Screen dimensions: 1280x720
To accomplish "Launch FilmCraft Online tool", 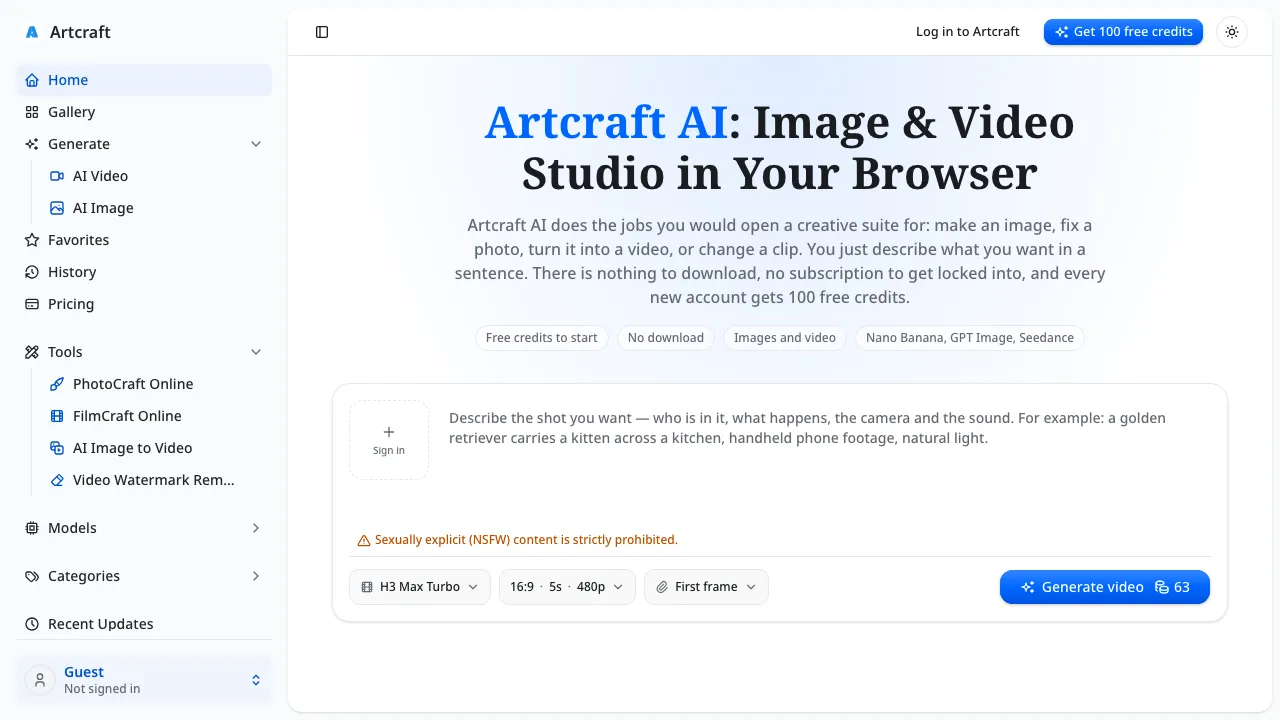I will (x=156, y=416).
